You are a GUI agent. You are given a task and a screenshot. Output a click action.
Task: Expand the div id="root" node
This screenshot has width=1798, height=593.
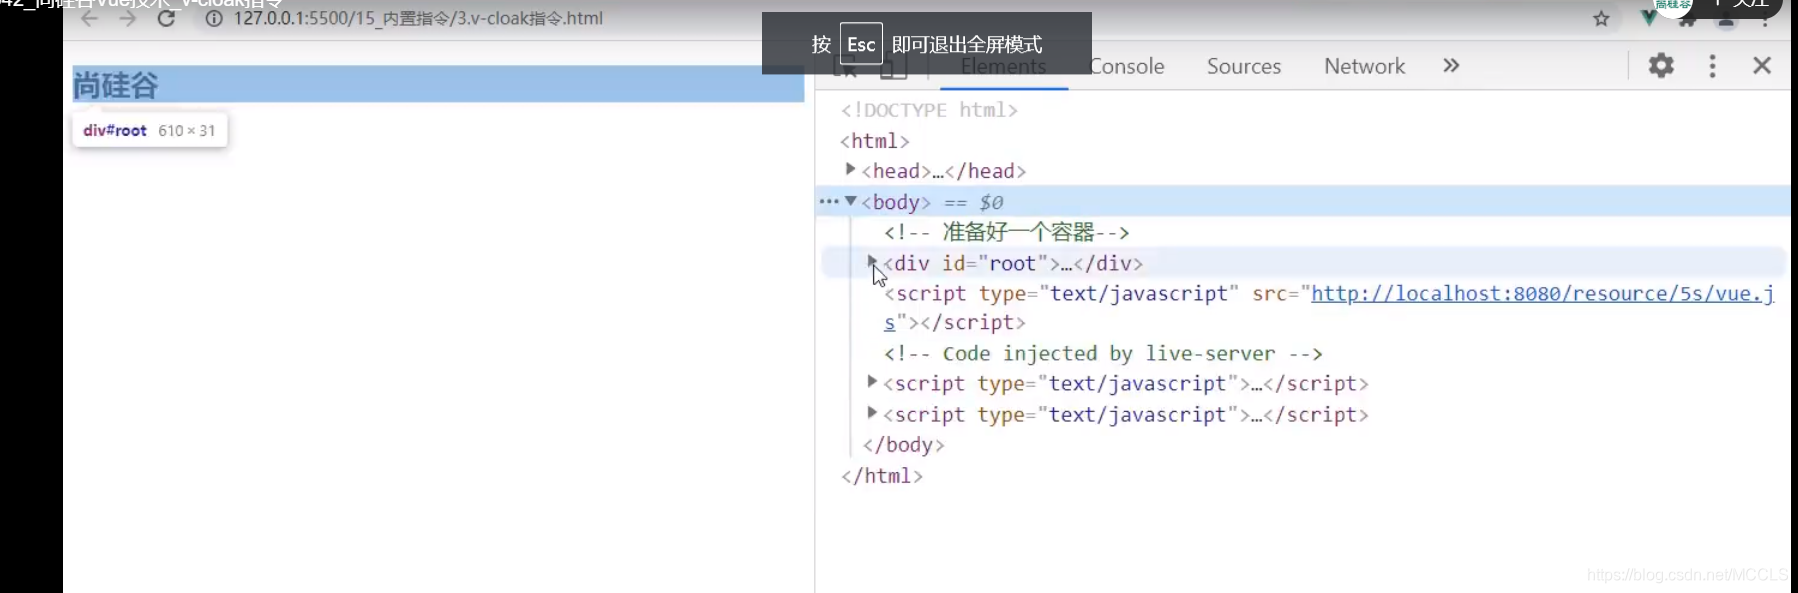[x=872, y=262]
